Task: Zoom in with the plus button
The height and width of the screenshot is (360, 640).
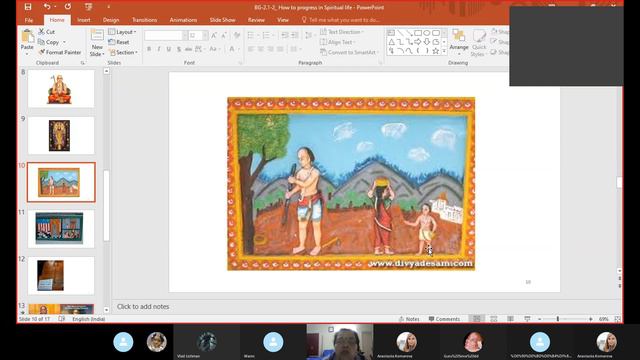Action: click(591, 319)
